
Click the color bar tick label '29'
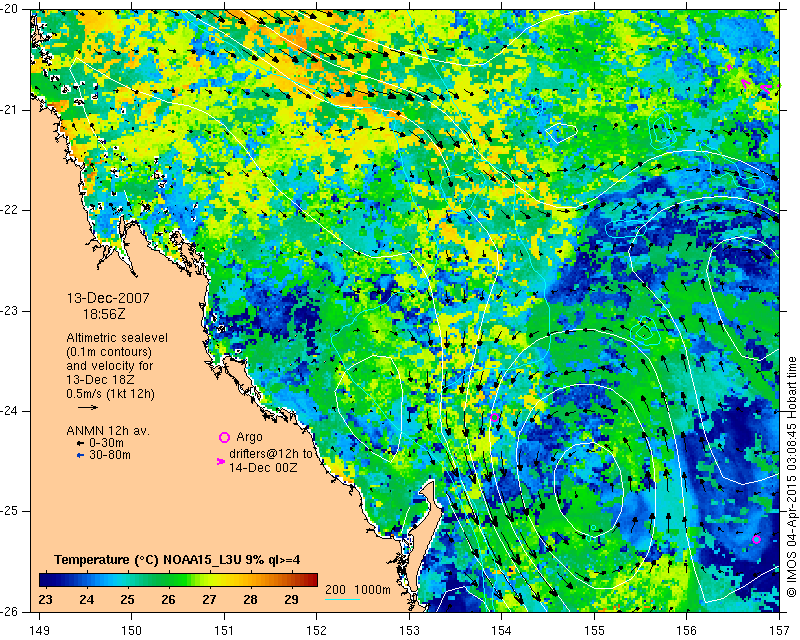click(291, 599)
